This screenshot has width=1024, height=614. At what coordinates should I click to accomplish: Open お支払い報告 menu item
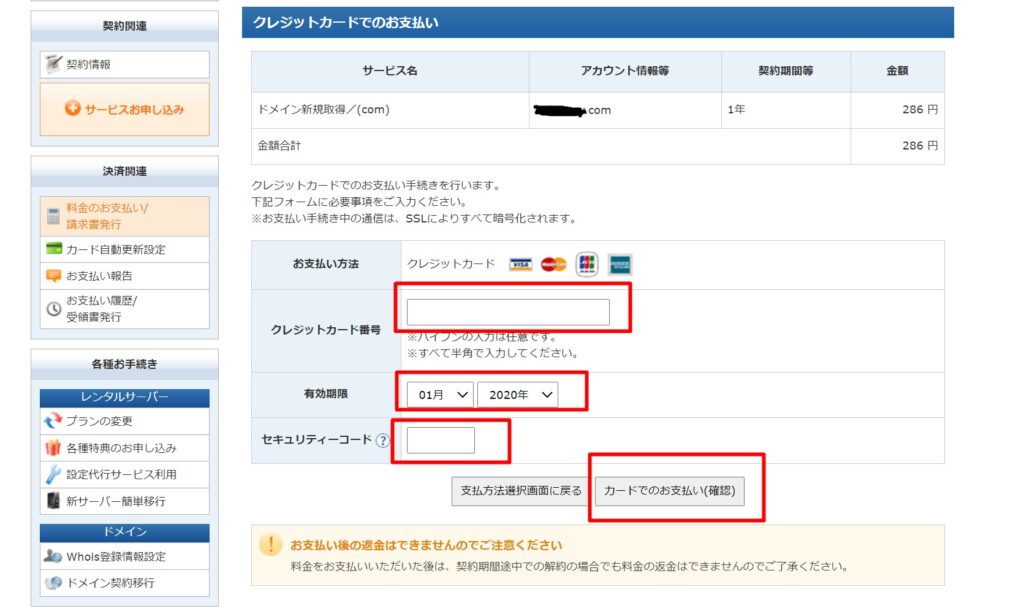(x=125, y=276)
